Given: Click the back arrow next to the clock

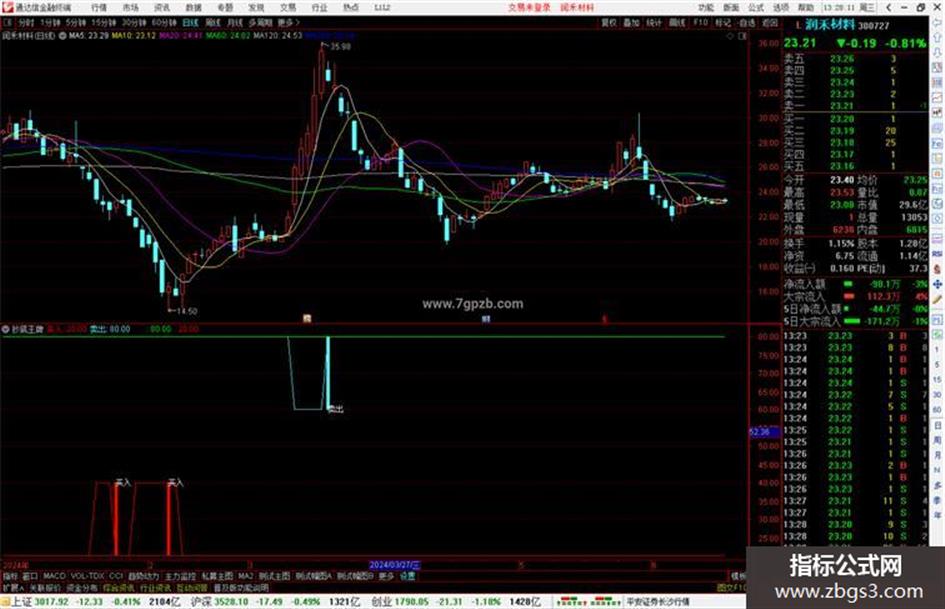Looking at the screenshot, I should click(888, 7).
